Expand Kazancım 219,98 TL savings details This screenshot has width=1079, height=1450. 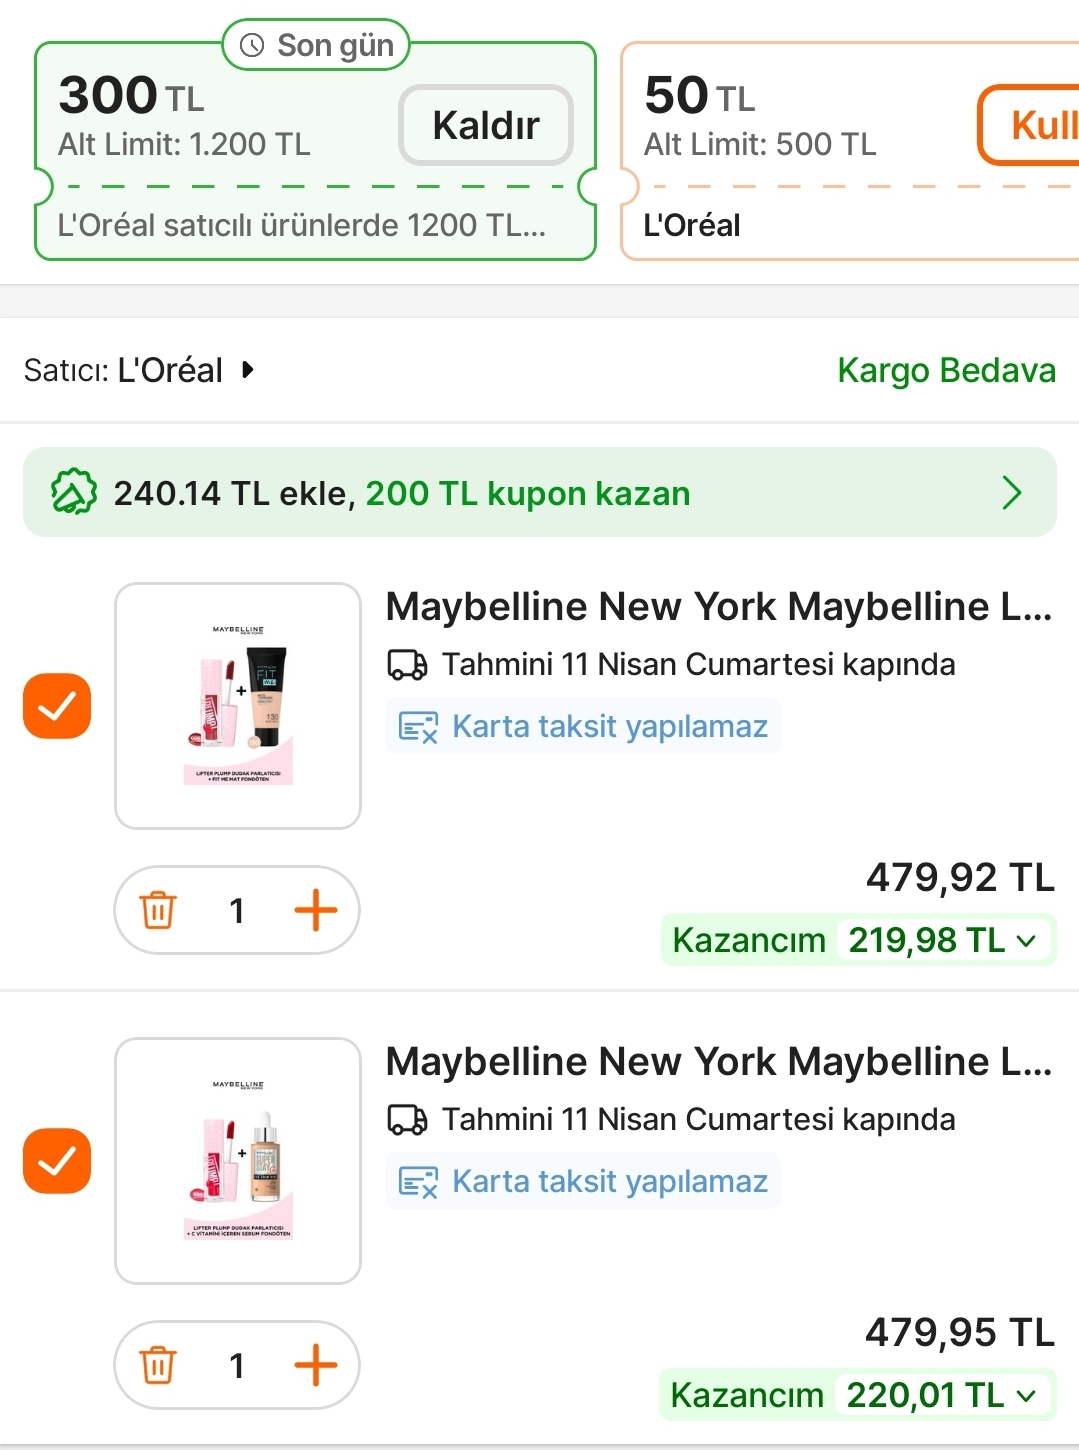pyautogui.click(x=1025, y=941)
